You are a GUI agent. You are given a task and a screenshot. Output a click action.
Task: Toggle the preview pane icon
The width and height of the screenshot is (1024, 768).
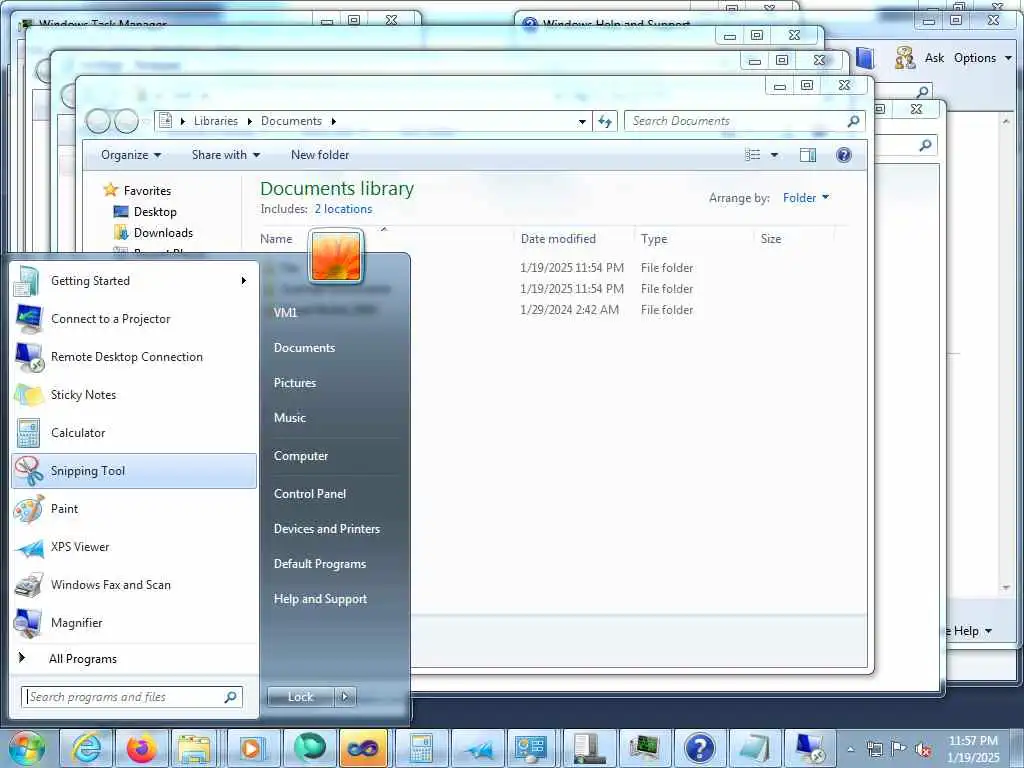point(808,155)
